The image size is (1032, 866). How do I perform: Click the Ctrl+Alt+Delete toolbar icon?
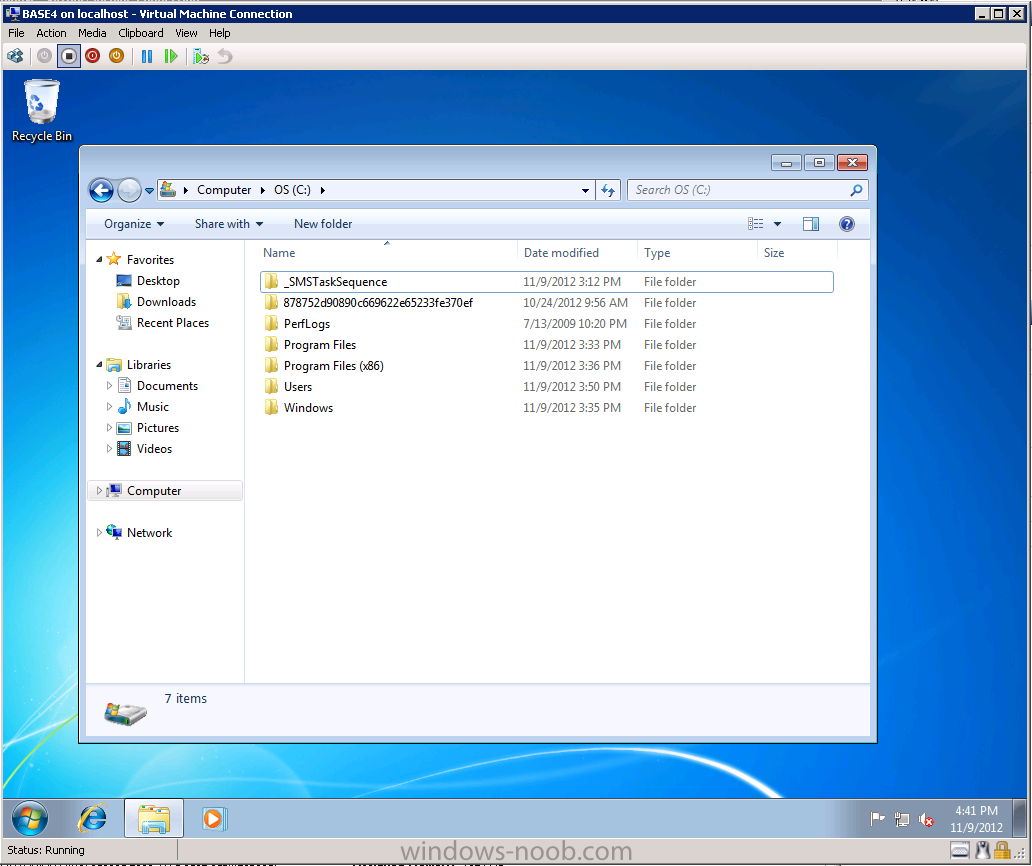15,57
